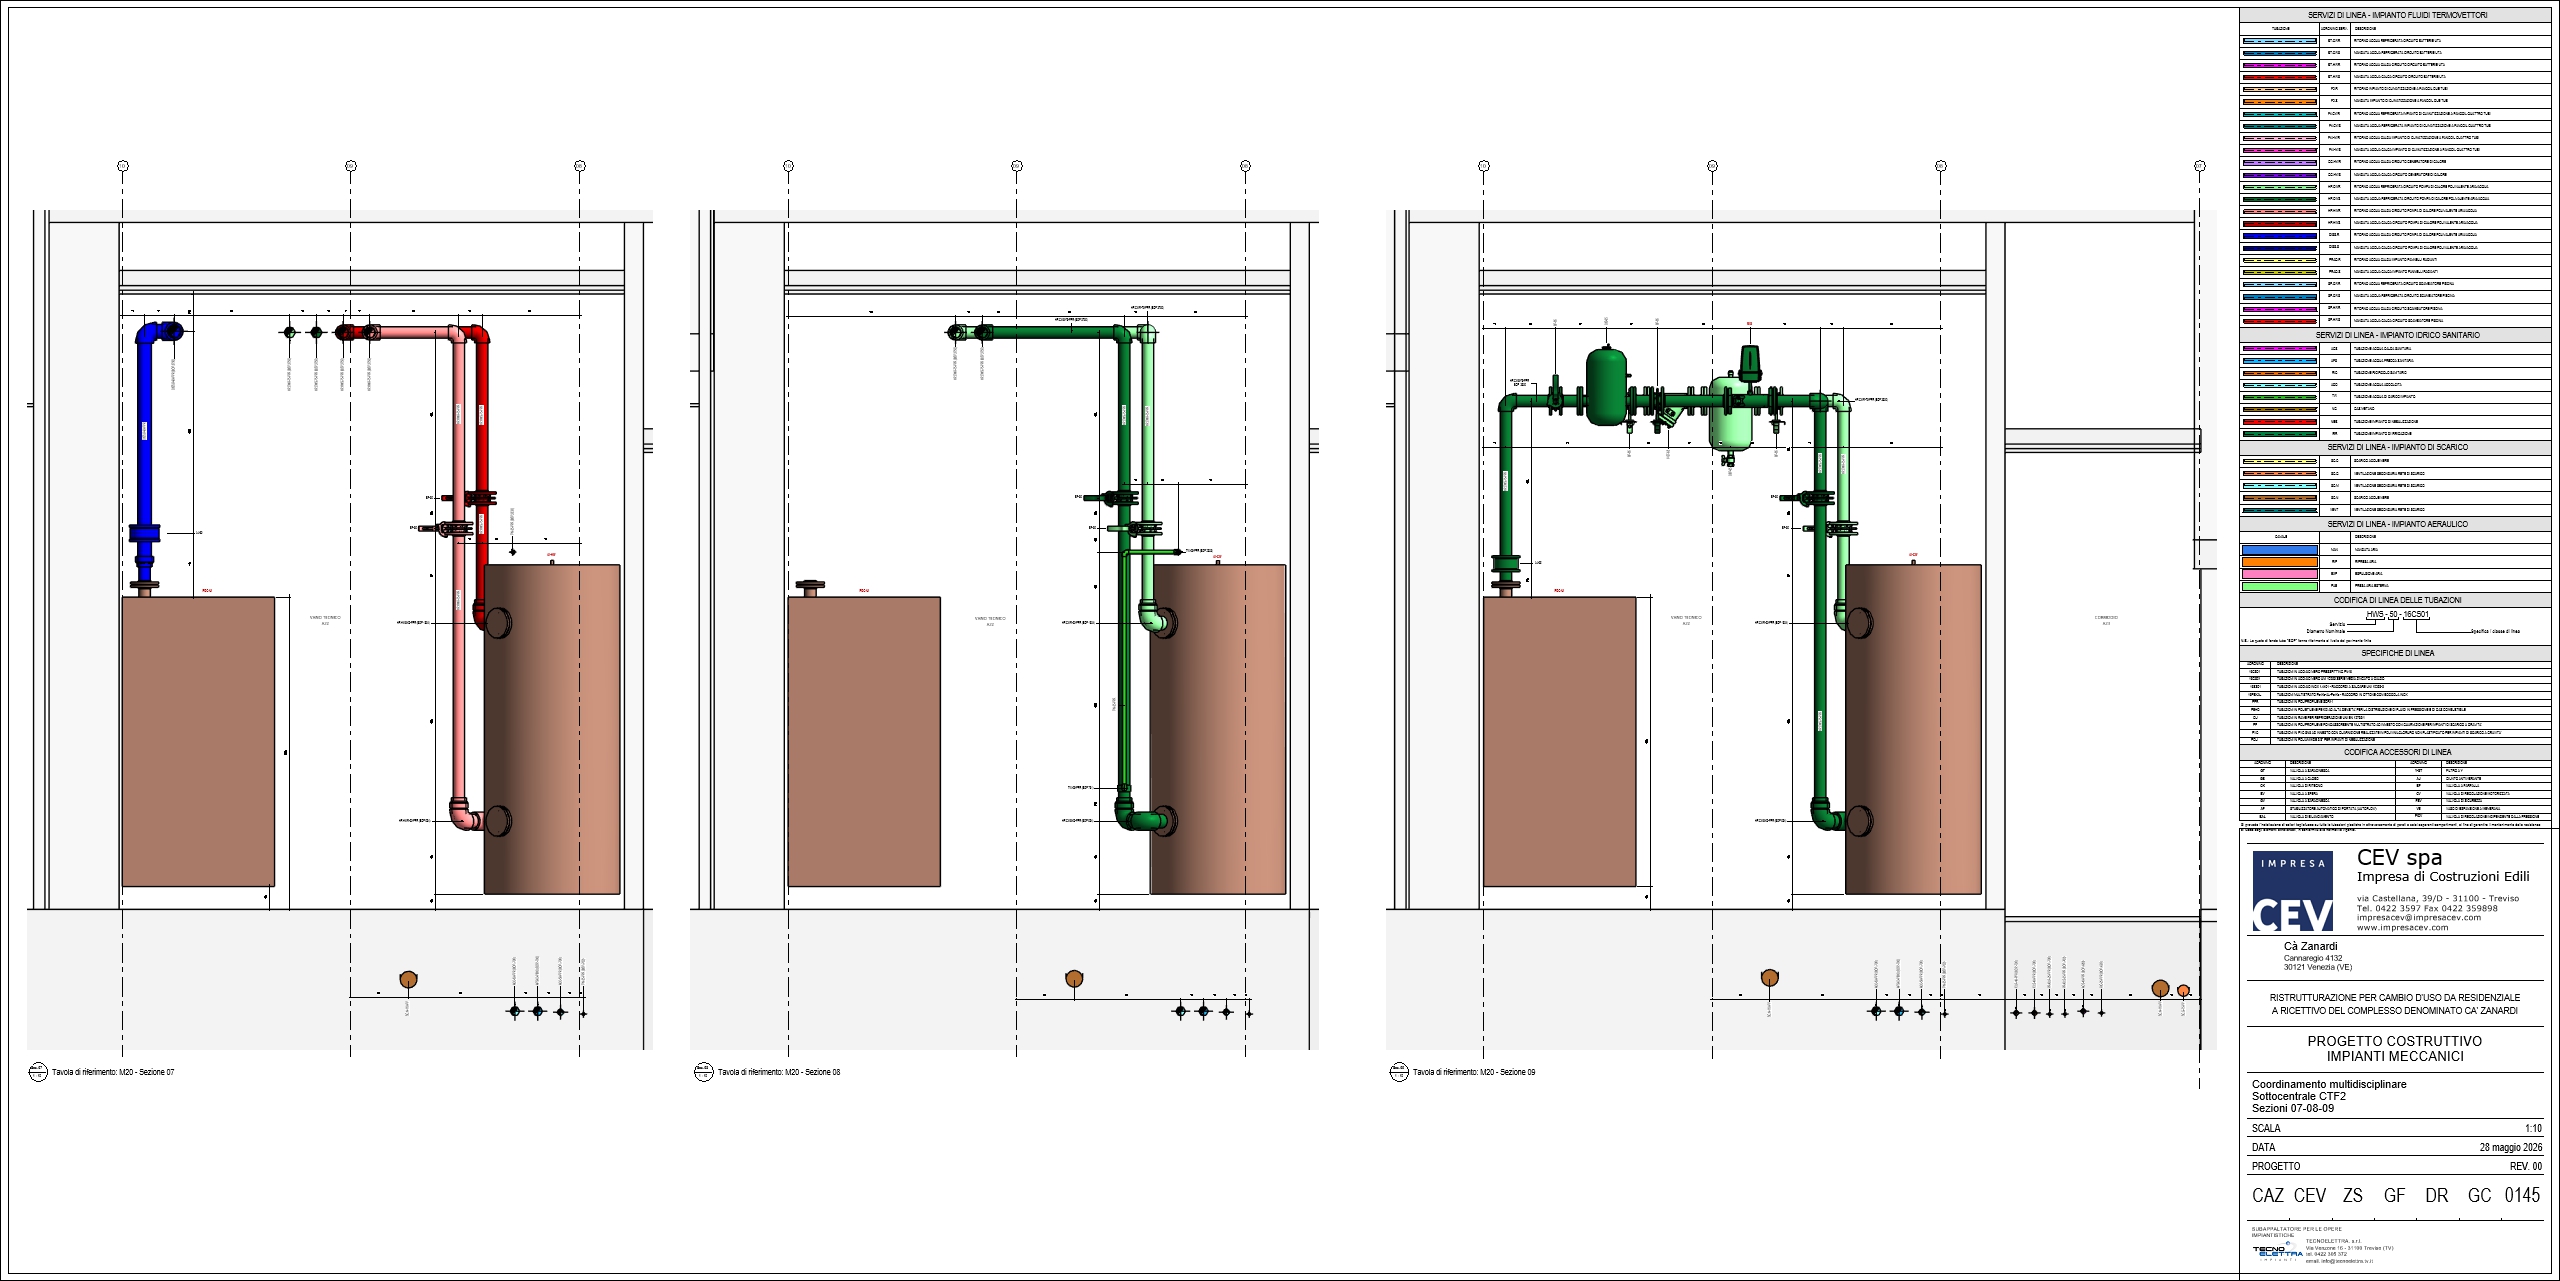Viewport: 2560px width, 1281px height.
Task: Click the 'Servizi di linea - Impianto aeraulico' header
Action: (x=2395, y=524)
